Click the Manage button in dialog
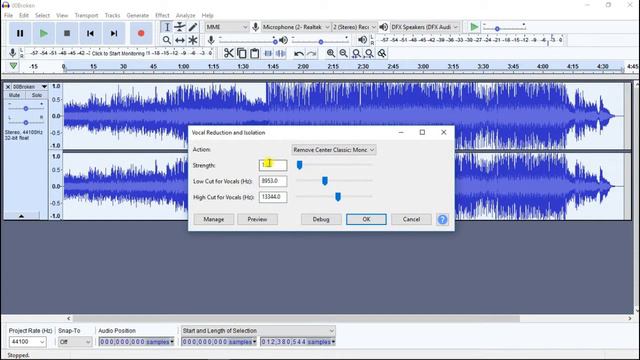The width and height of the screenshot is (640, 360). click(214, 220)
